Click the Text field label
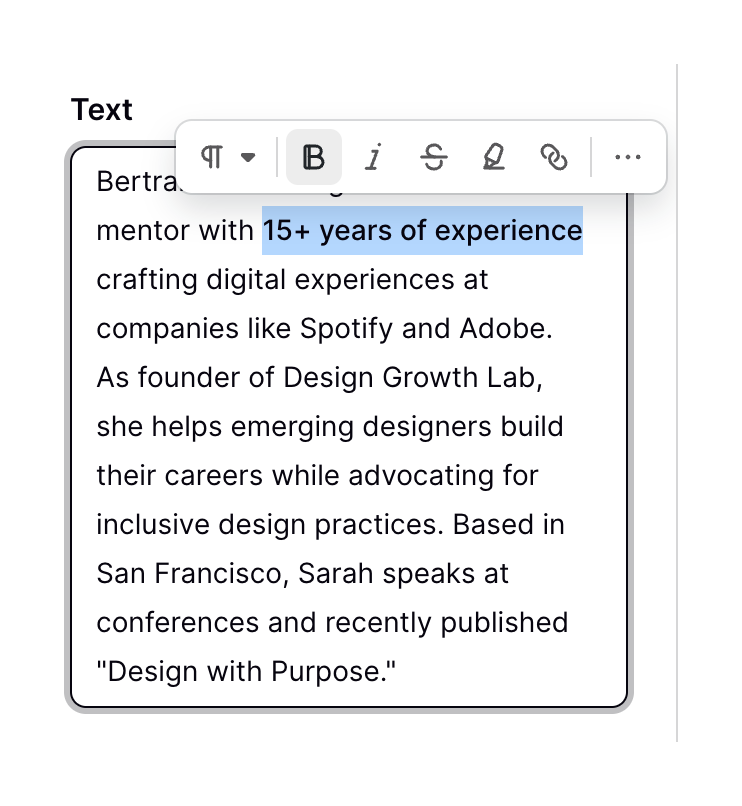The width and height of the screenshot is (742, 806). coord(101,110)
